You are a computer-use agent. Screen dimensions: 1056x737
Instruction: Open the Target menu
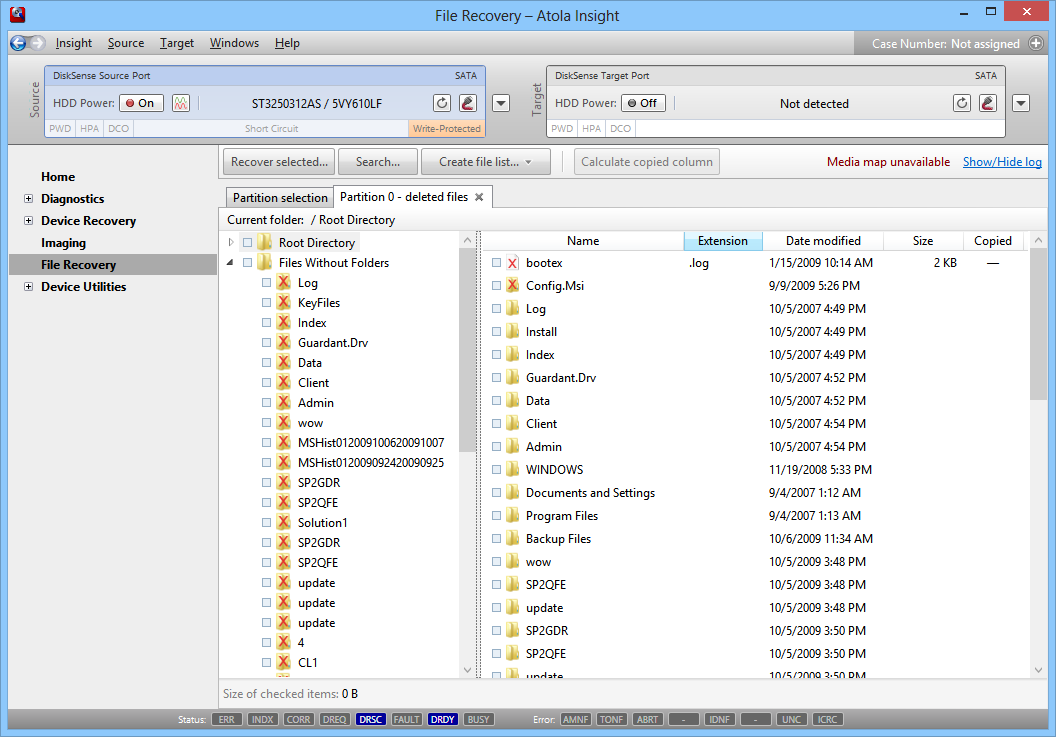[176, 43]
